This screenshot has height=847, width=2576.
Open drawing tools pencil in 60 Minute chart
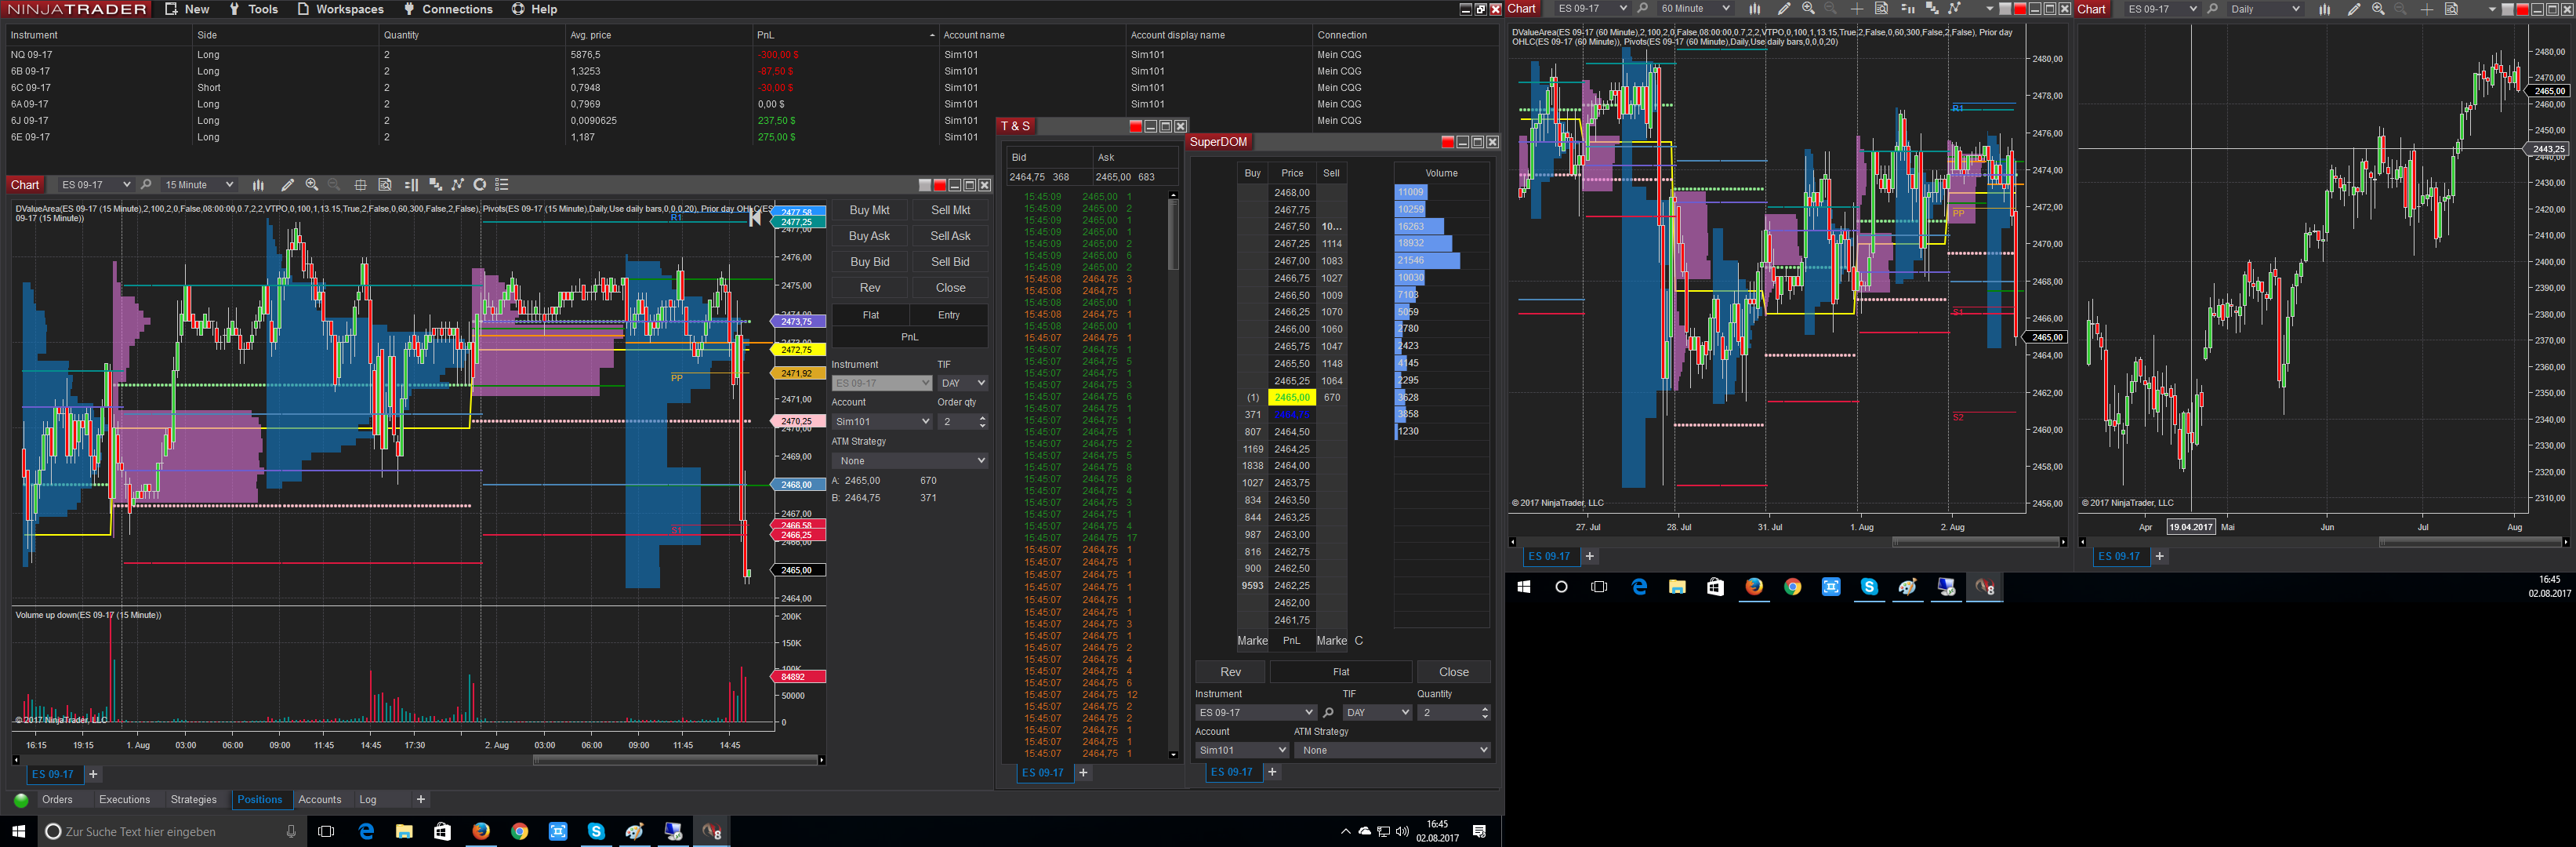click(x=1784, y=9)
